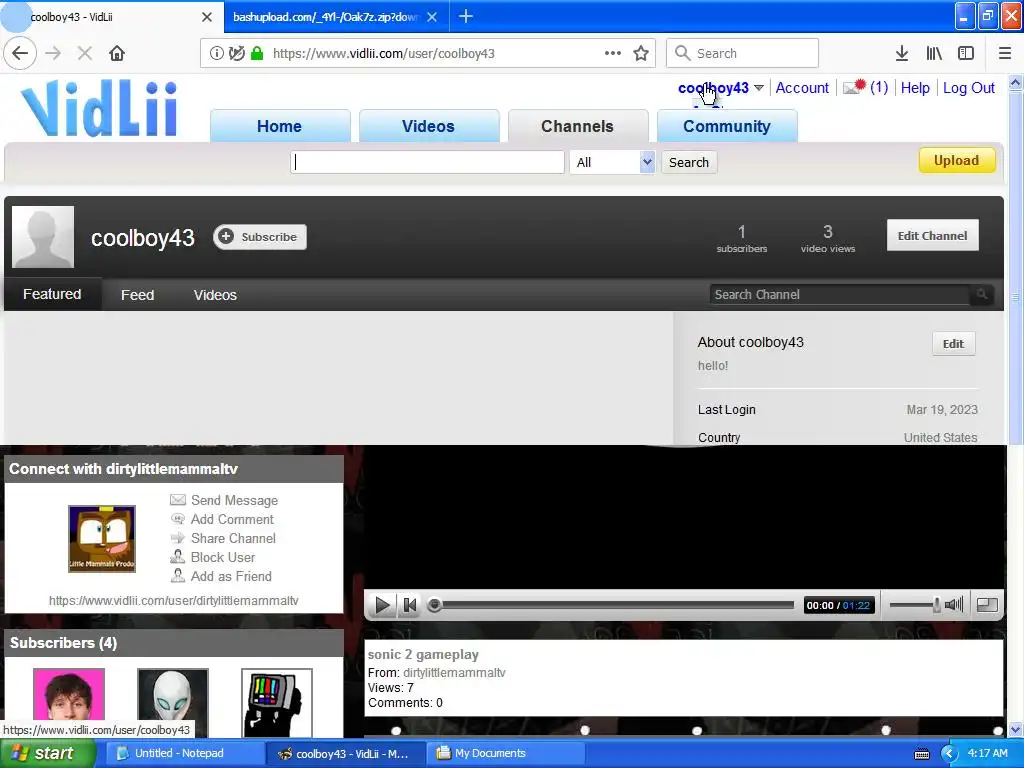The image size is (1024, 768).
Task: Restart video with the skip-back button
Action: click(x=409, y=605)
